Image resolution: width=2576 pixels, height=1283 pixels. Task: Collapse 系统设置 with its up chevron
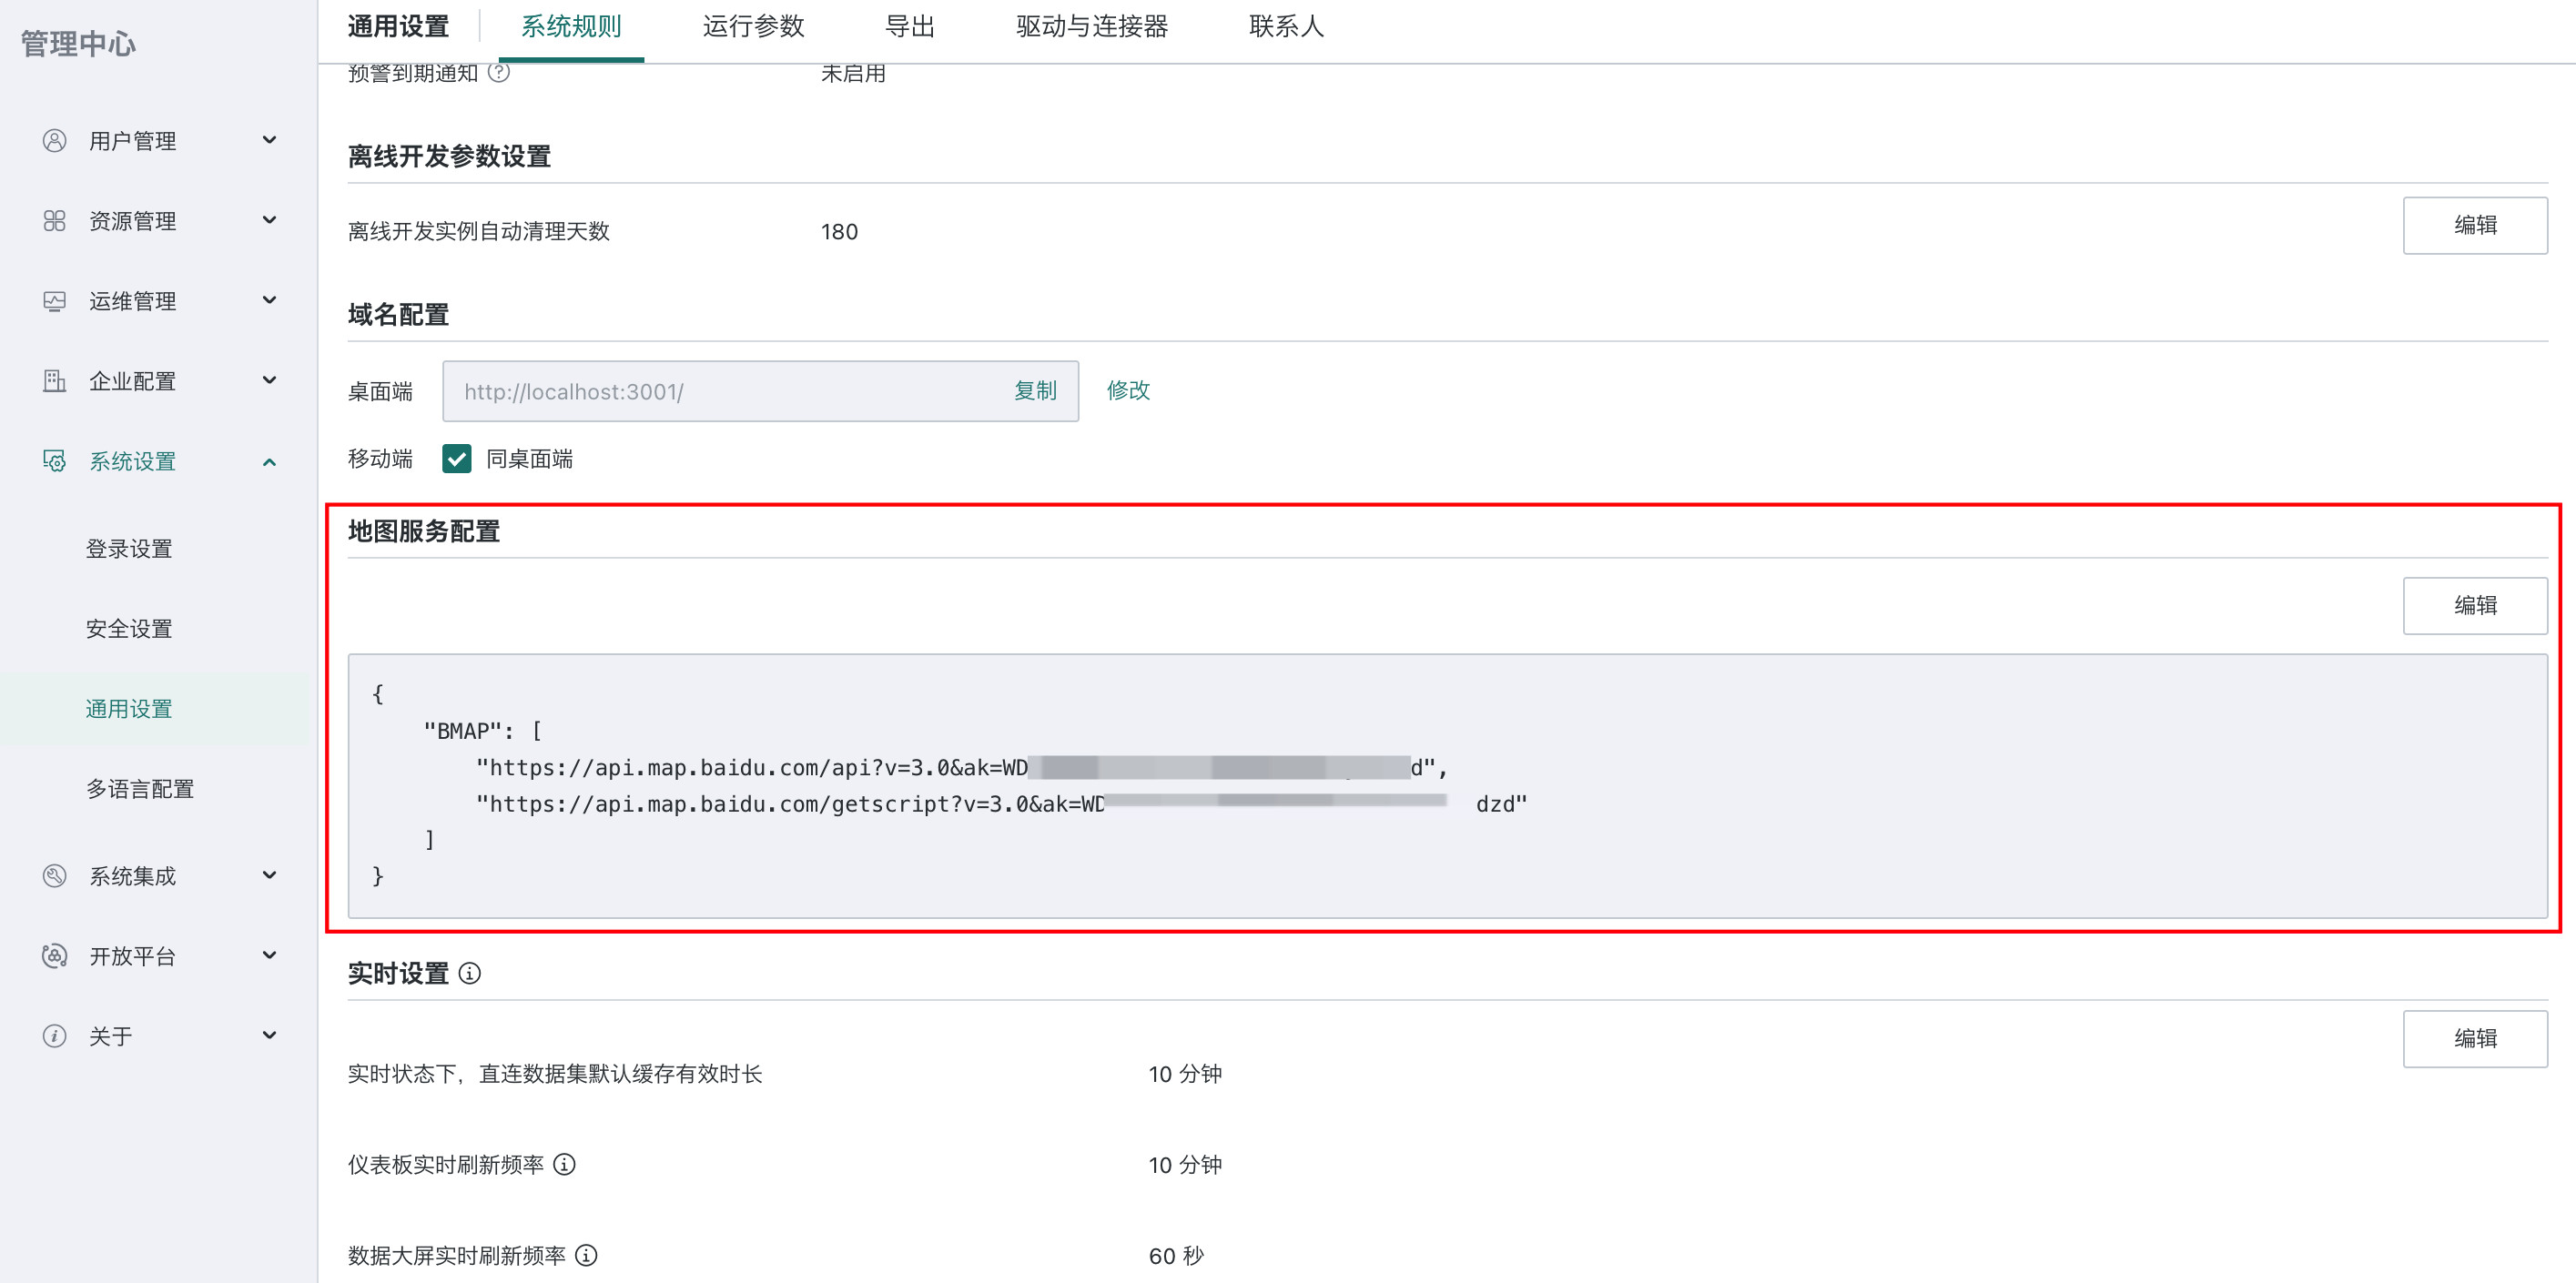coord(269,461)
